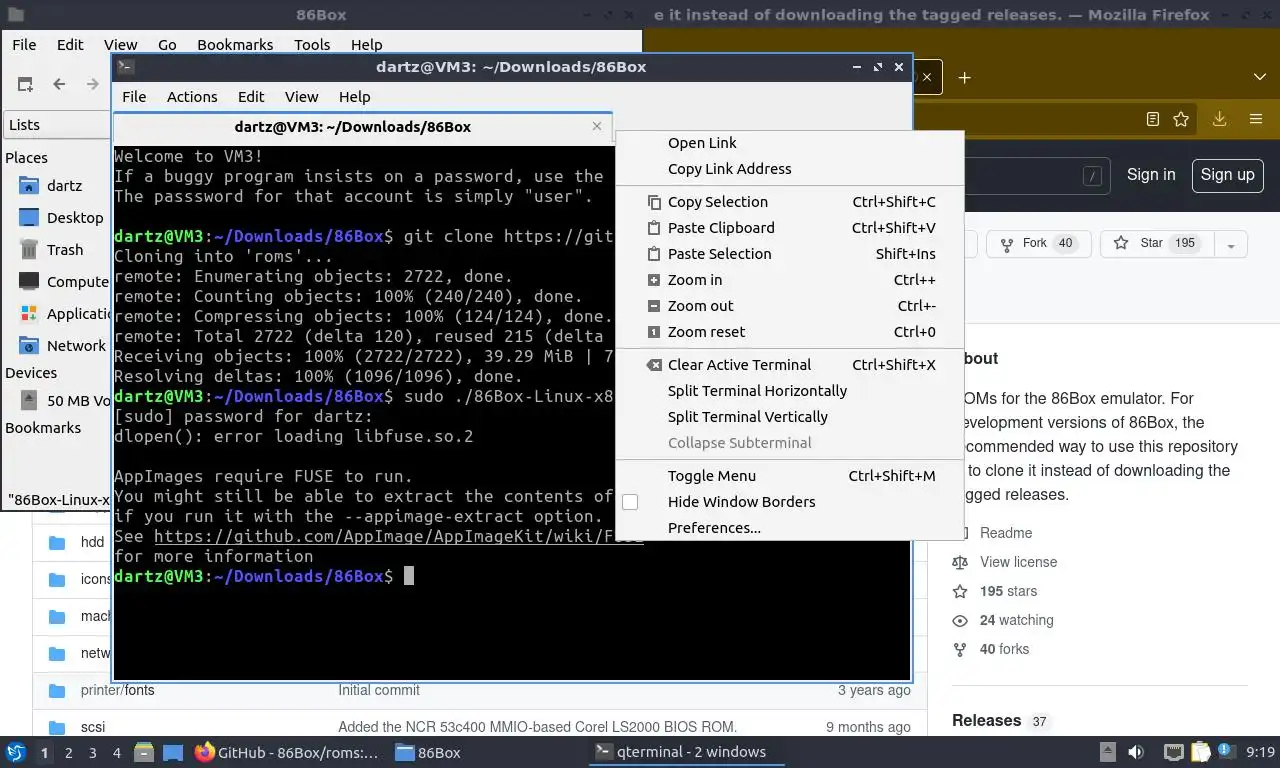Click the application menu icon in taskbar
This screenshot has height=768, width=1280.
tap(16, 752)
